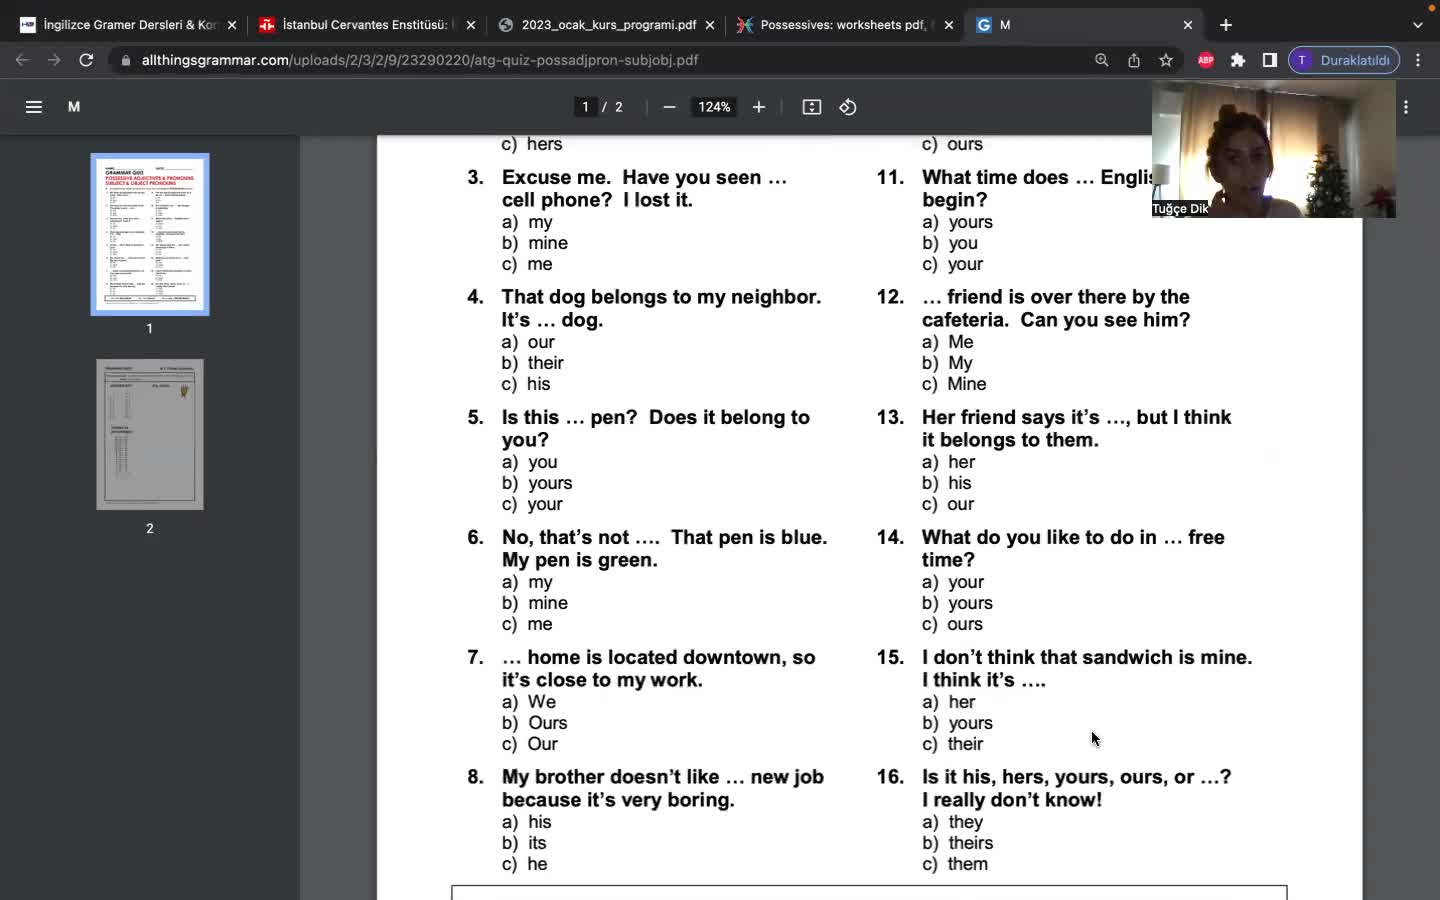Zoom in with the plus button
This screenshot has width=1440, height=900.
(x=759, y=107)
